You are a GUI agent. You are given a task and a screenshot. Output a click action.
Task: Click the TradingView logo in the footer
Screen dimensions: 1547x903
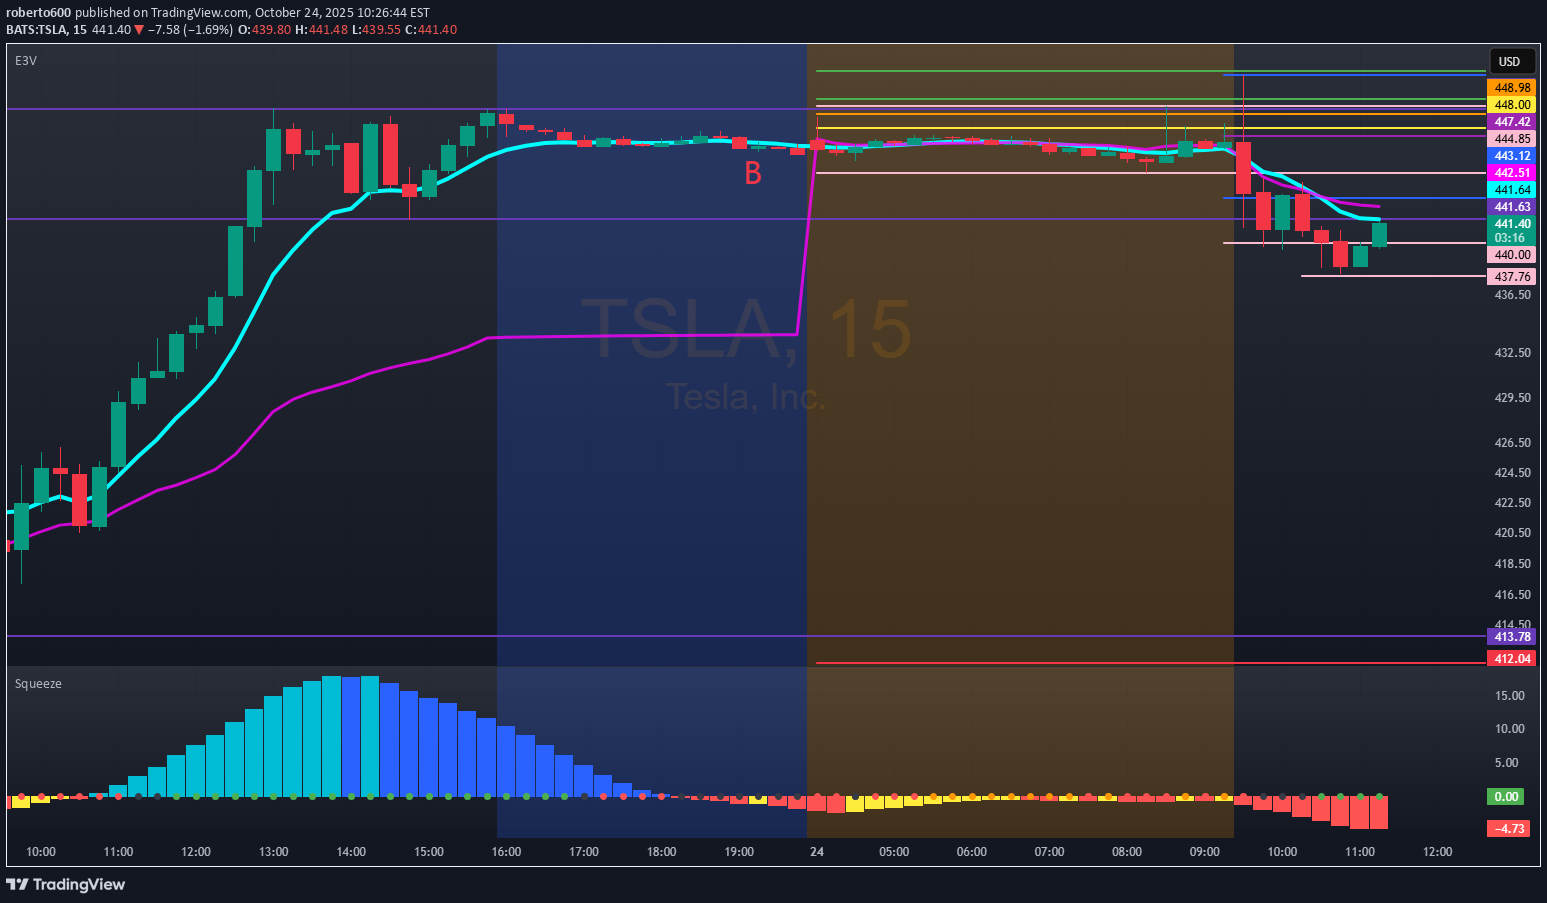coord(66,884)
